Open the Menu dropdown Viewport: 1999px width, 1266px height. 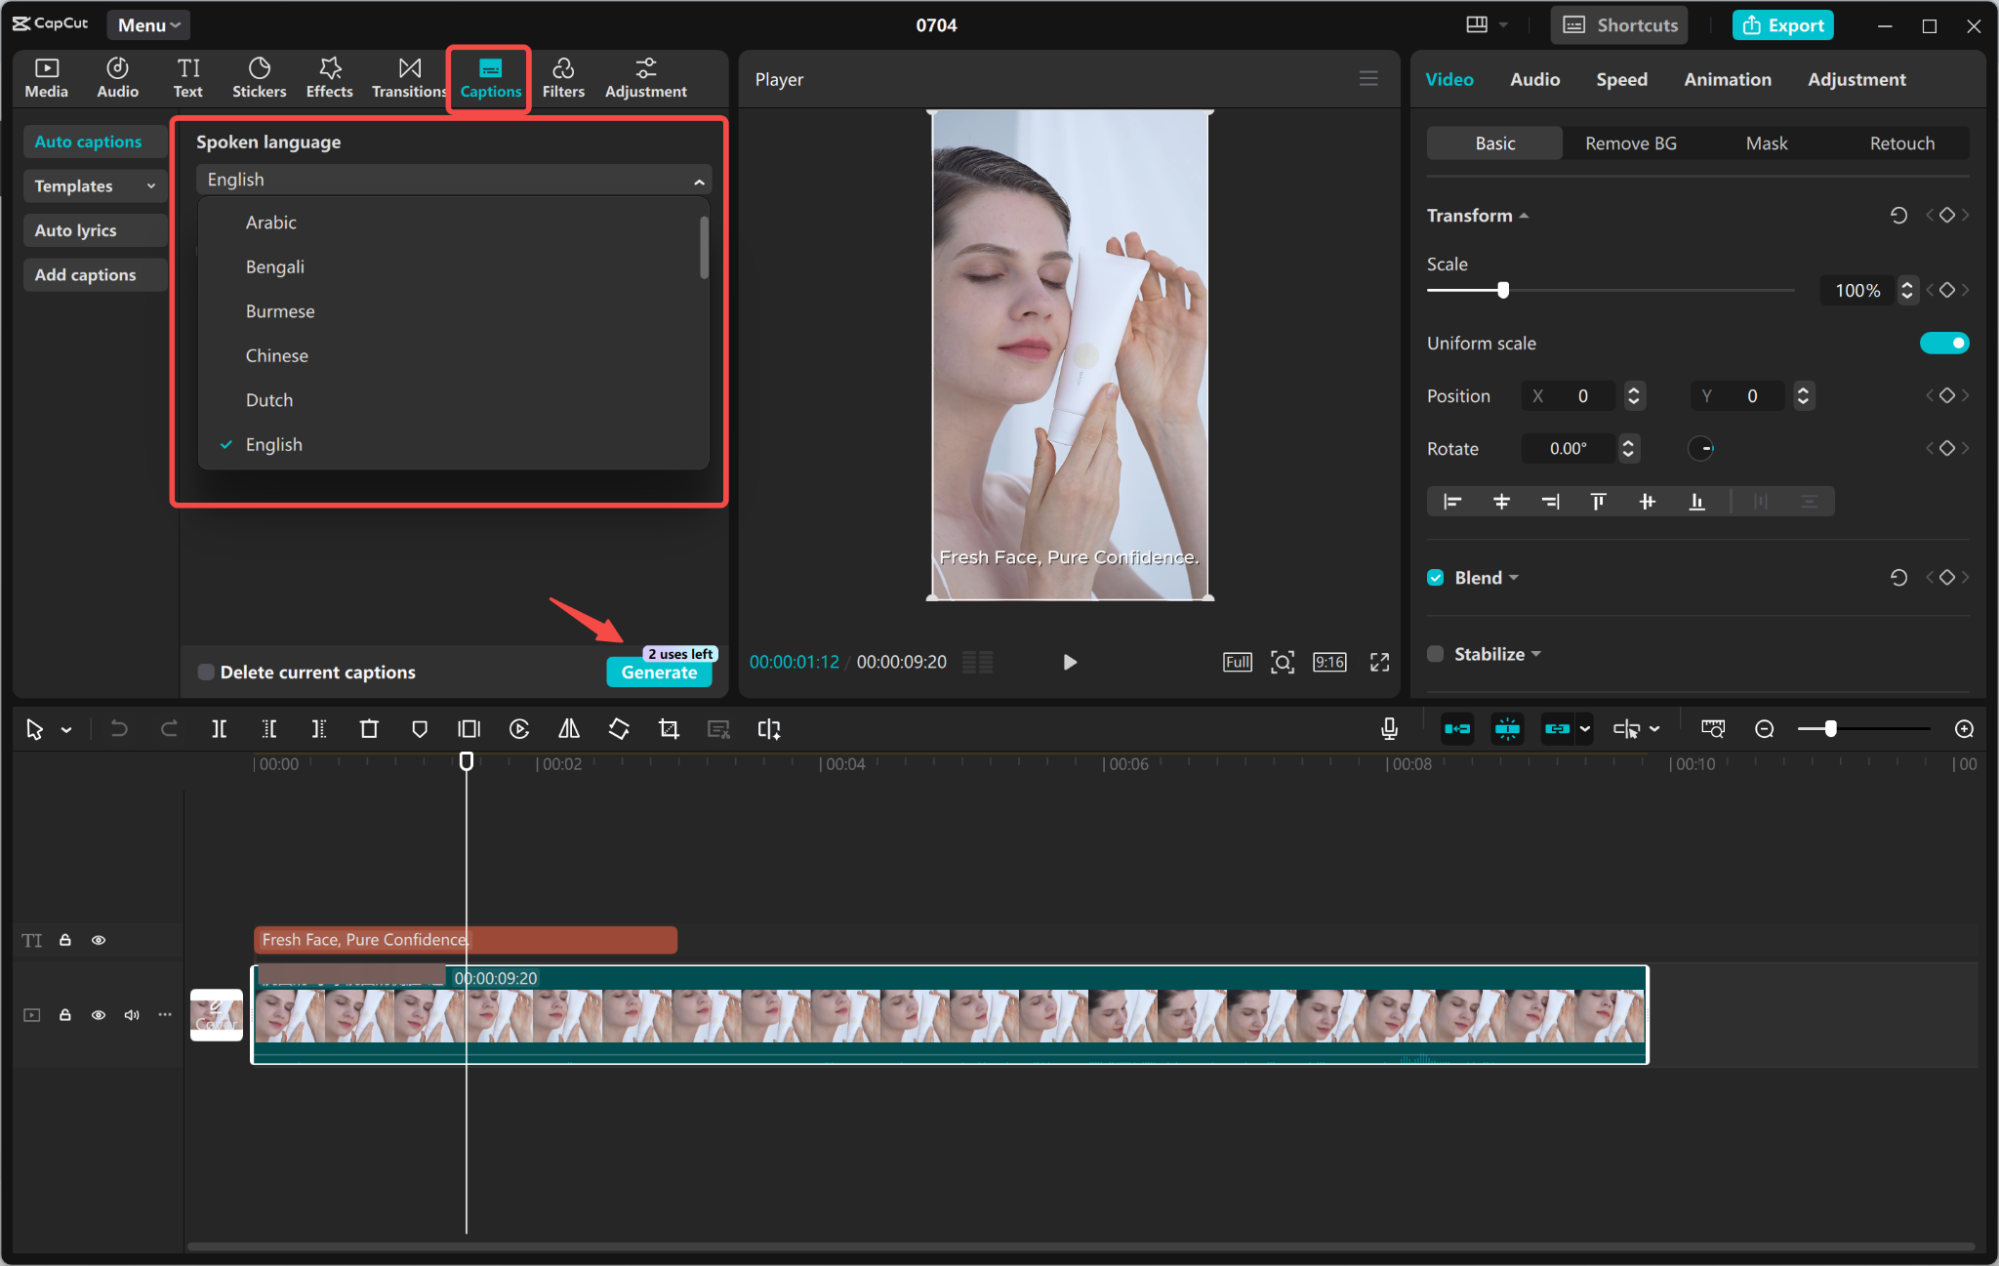tap(148, 25)
